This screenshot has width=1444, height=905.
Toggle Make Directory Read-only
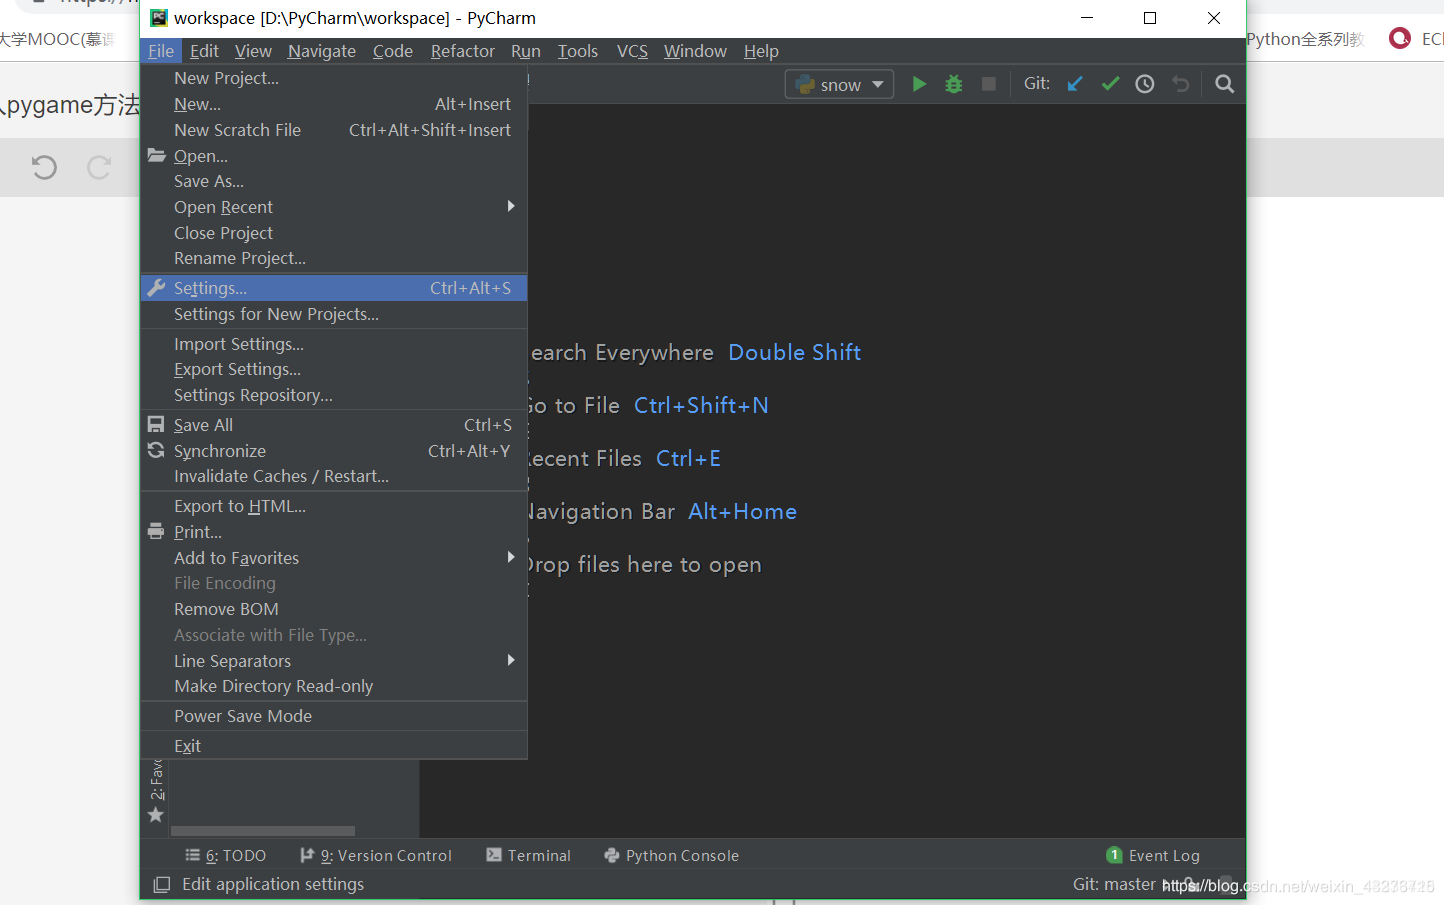[x=273, y=686]
